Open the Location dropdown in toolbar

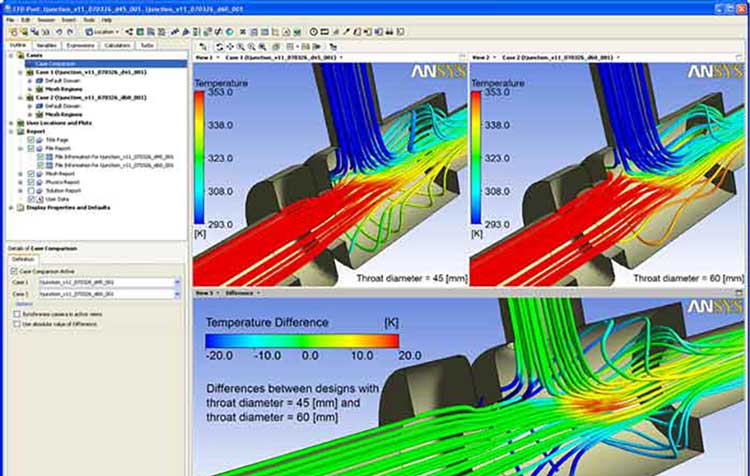click(x=104, y=32)
